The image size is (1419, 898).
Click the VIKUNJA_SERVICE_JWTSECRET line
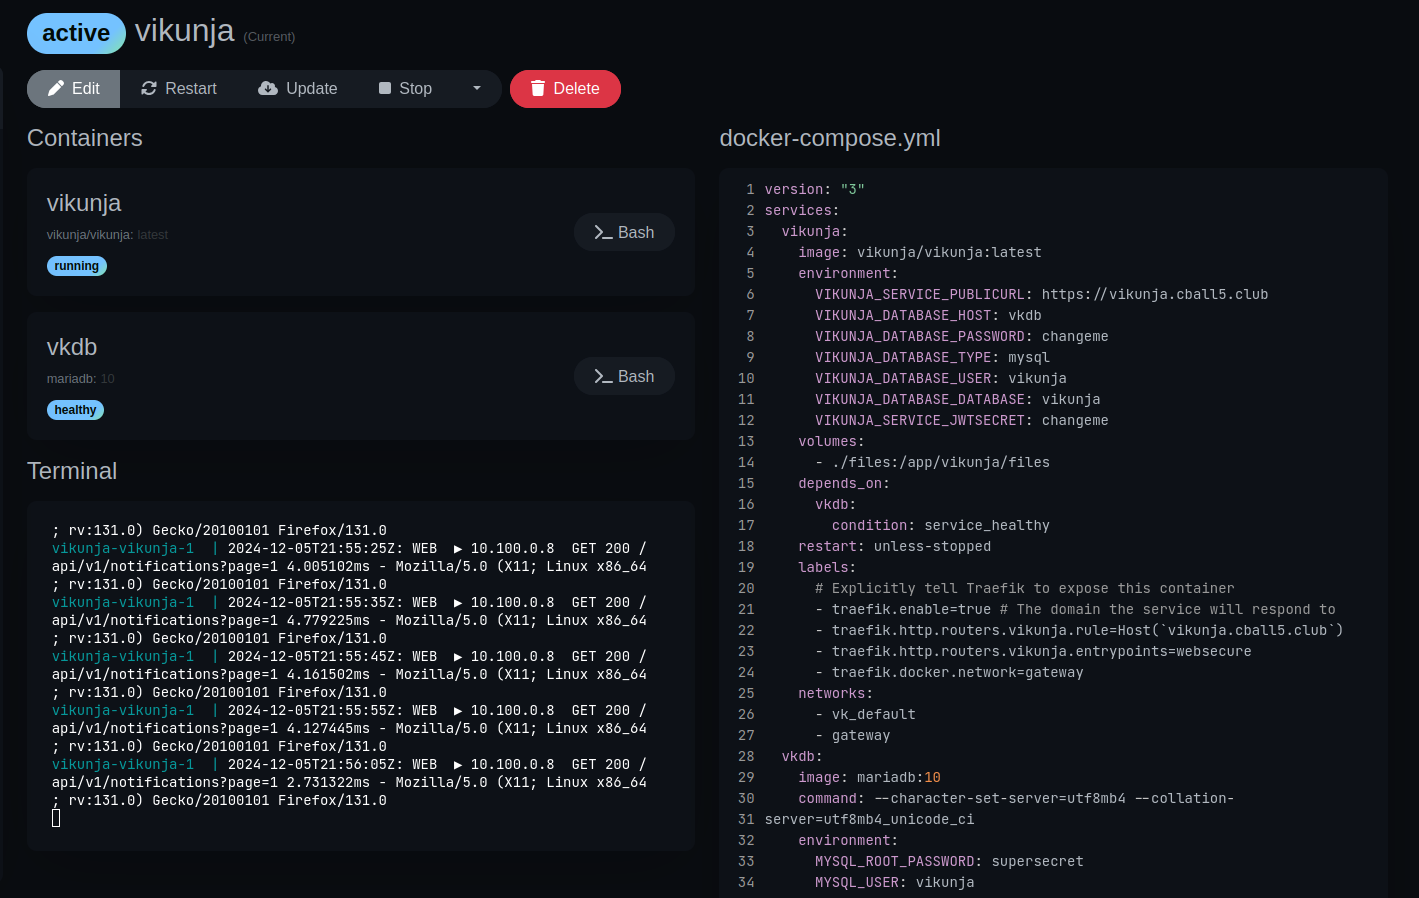961,420
